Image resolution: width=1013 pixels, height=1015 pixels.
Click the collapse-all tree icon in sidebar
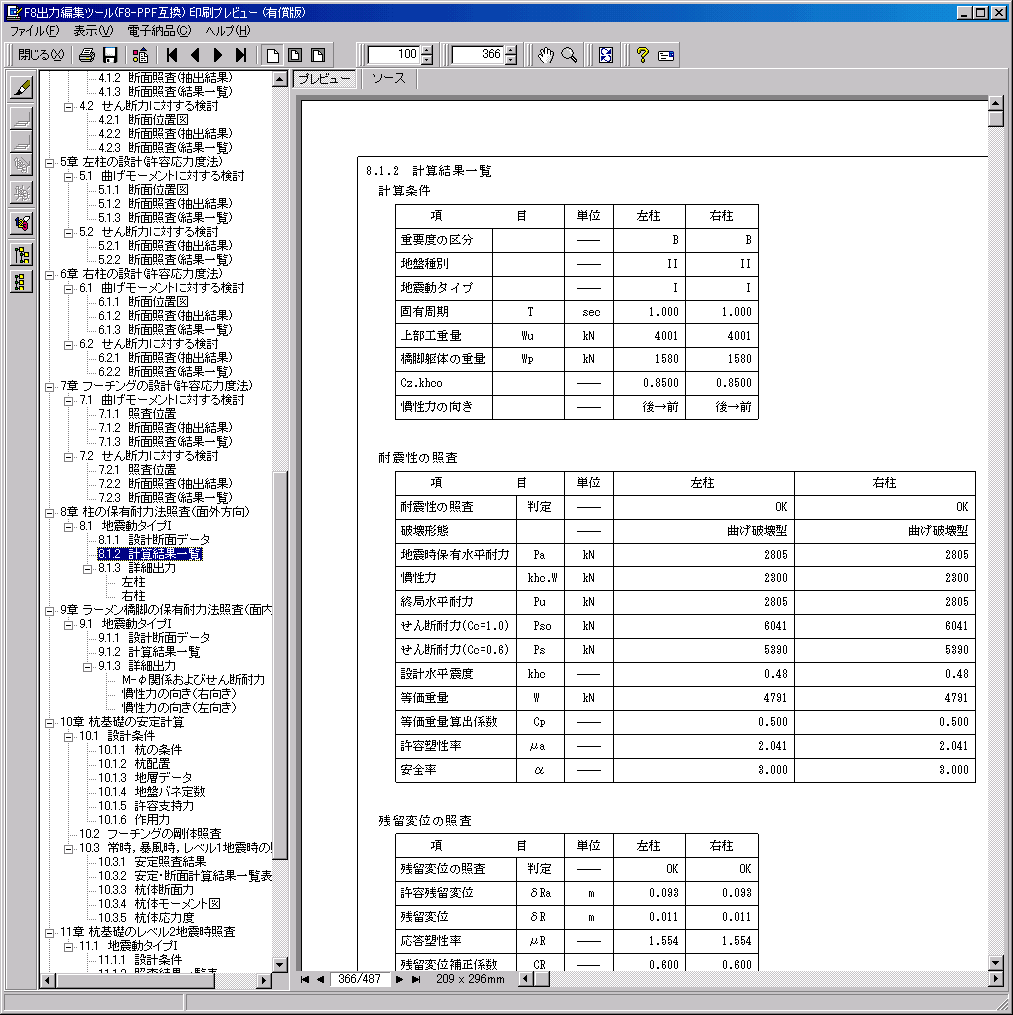click(x=21, y=282)
